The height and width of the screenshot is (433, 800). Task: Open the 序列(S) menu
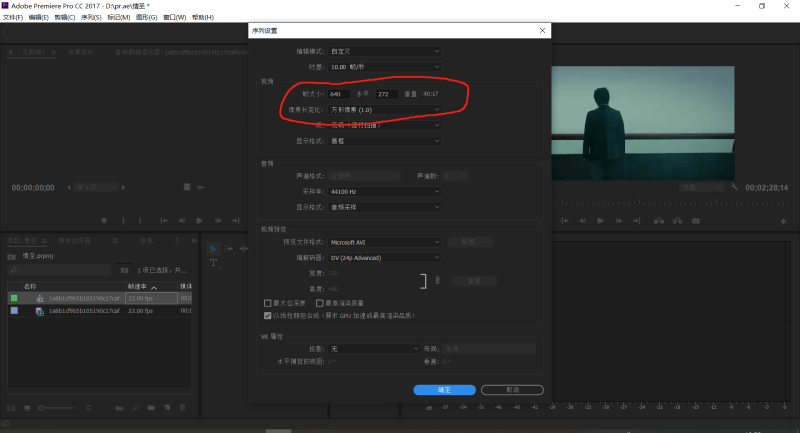coord(91,18)
